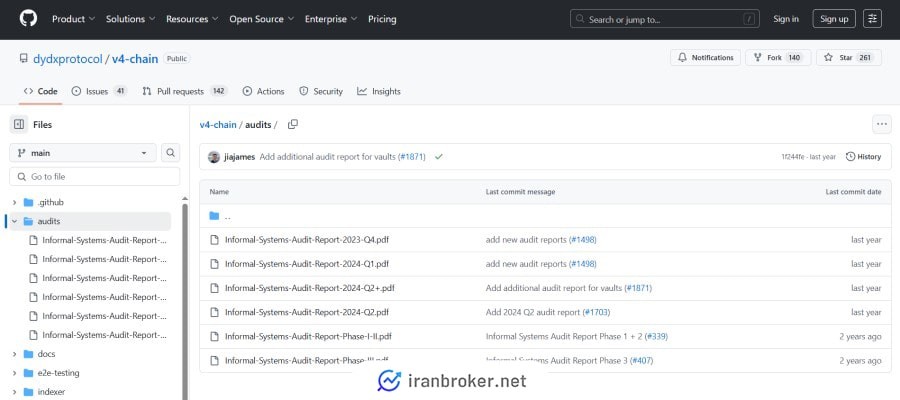This screenshot has height=400, width=900.
Task: Fork the repository
Action: point(778,58)
